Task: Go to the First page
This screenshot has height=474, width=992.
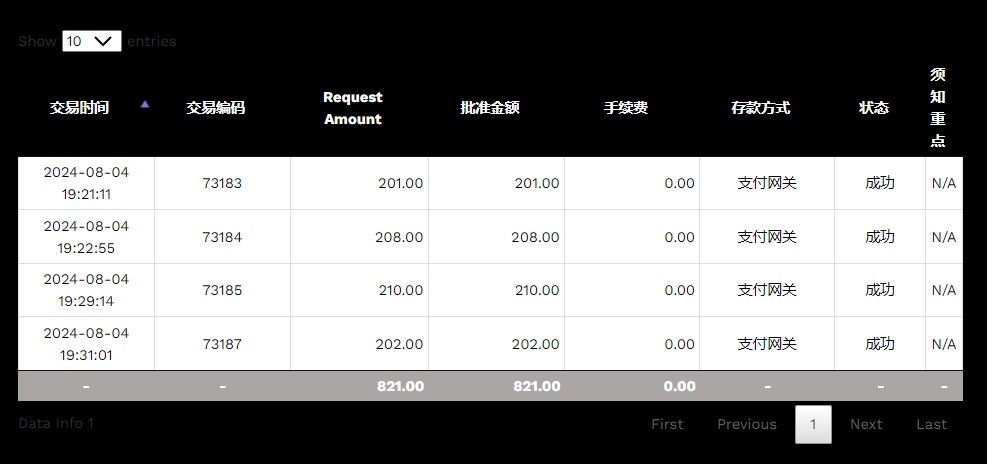Action: 667,424
